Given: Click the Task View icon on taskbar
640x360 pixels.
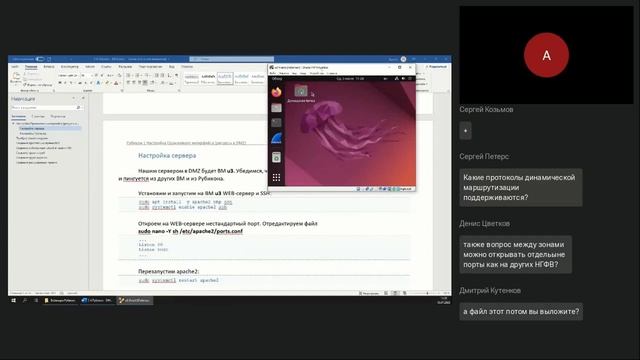Looking at the screenshot, I should (36, 300).
